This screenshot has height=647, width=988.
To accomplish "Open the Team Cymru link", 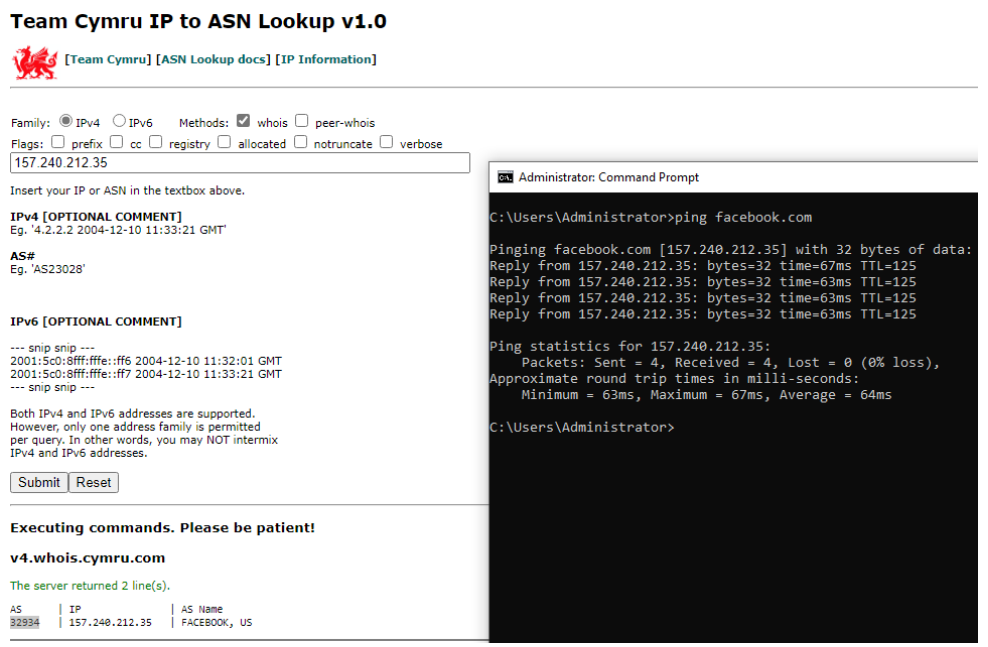I will point(108,59).
